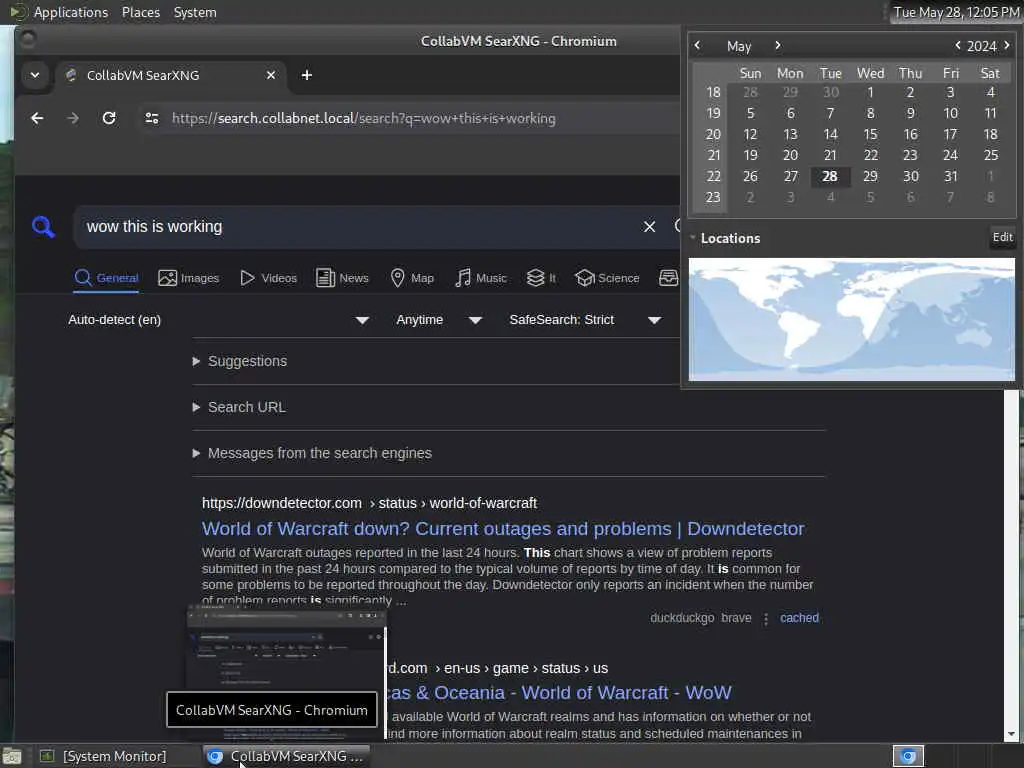Expand the Suggestions section
The image size is (1024, 768).
coord(240,361)
